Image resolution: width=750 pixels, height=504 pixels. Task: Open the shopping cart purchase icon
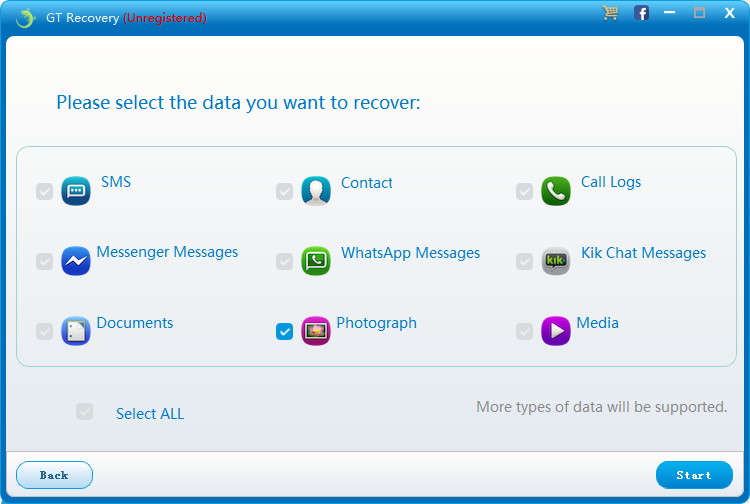(610, 13)
